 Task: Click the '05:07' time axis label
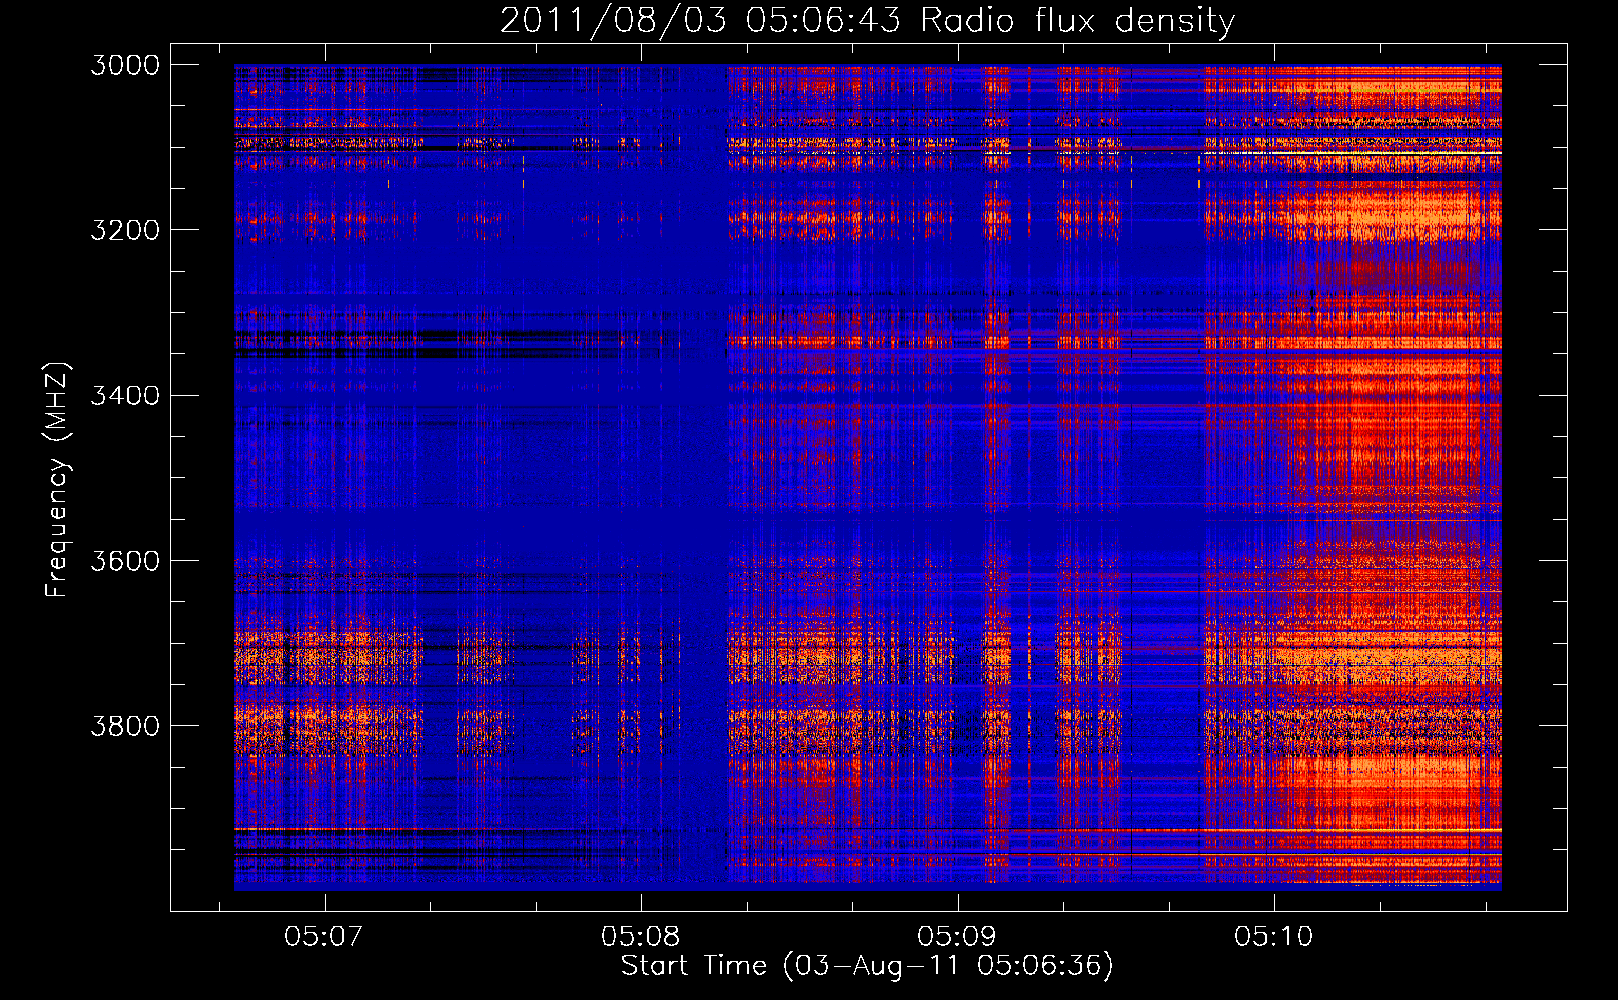(x=323, y=936)
